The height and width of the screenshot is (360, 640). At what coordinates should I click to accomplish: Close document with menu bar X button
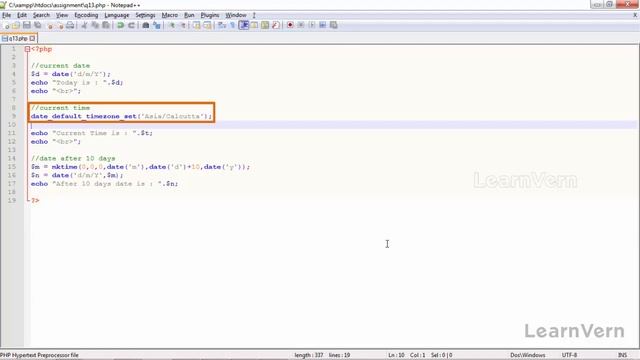tap(635, 15)
